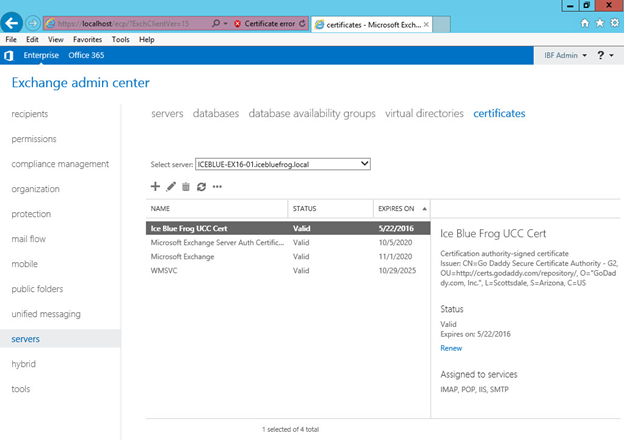This screenshot has width=624, height=447.
Task: Open the Edit menu
Action: [32, 39]
